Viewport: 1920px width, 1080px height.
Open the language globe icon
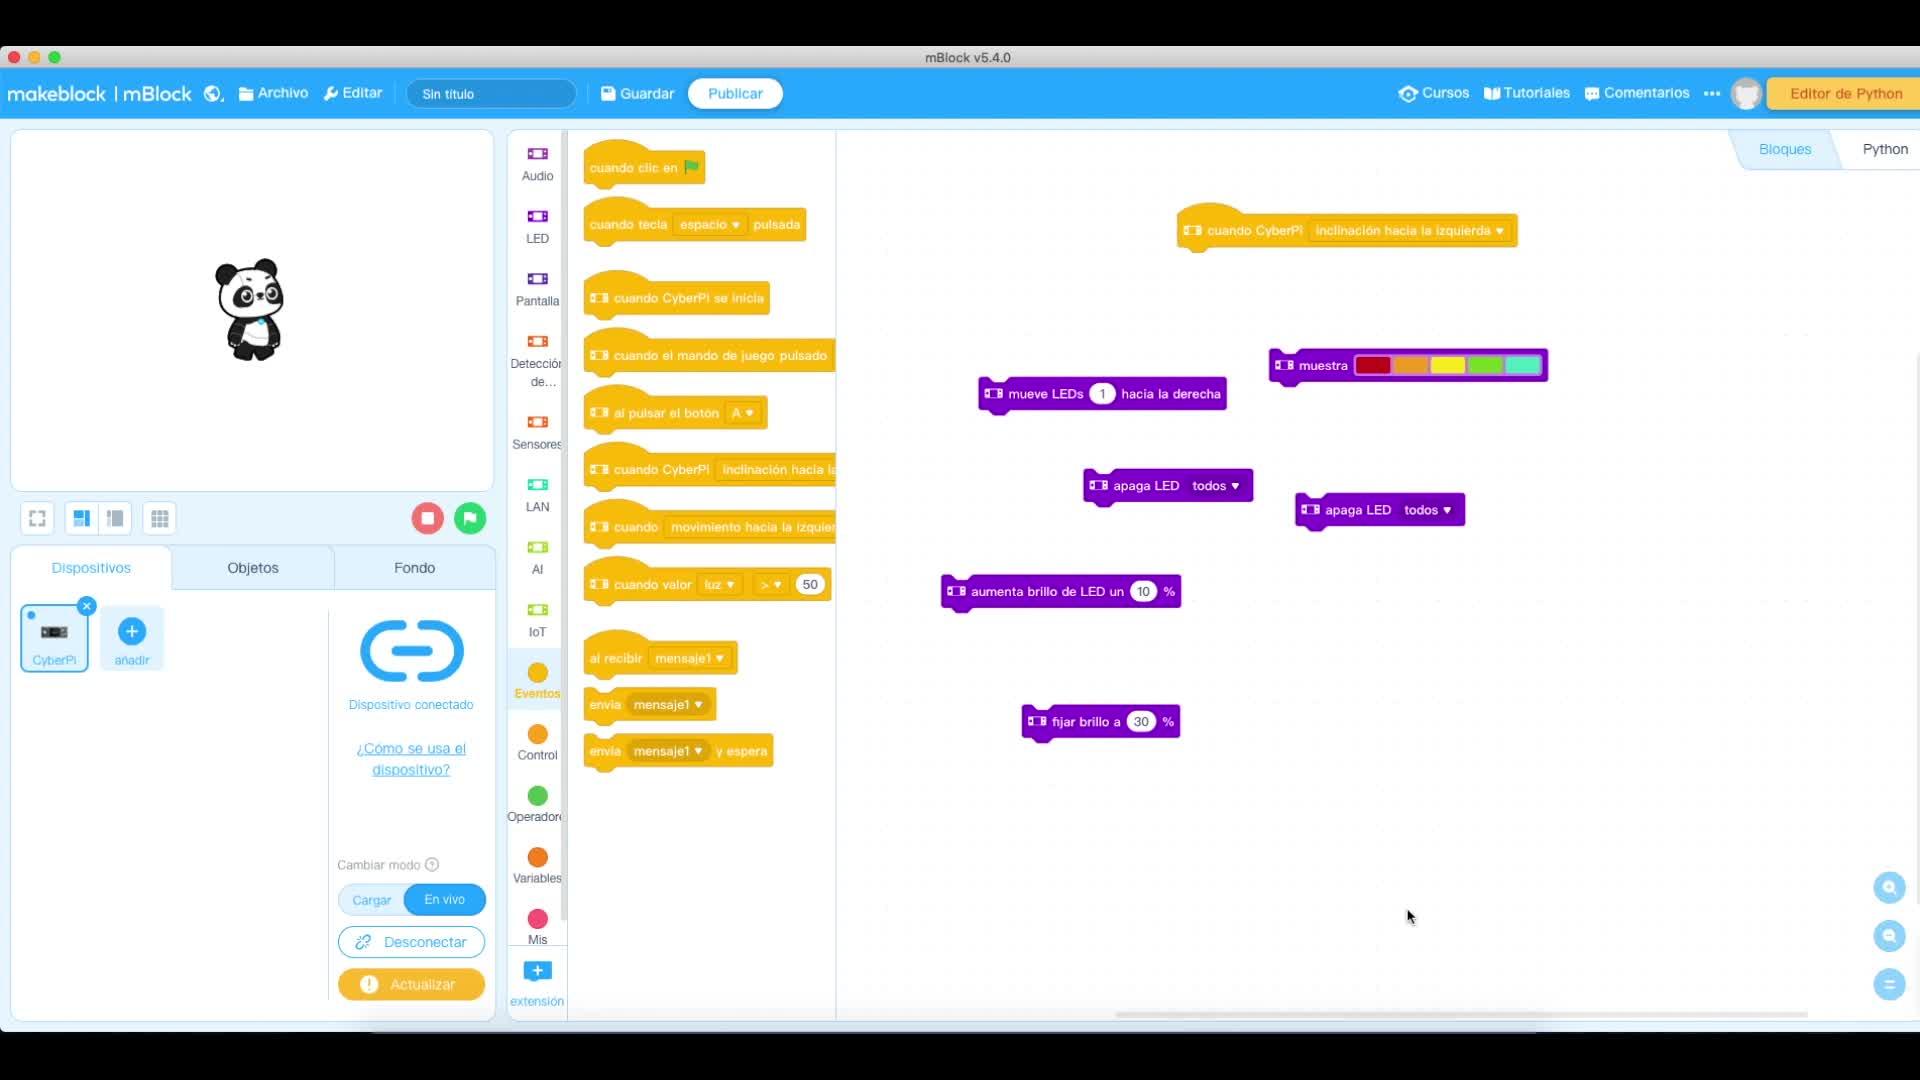click(x=213, y=94)
